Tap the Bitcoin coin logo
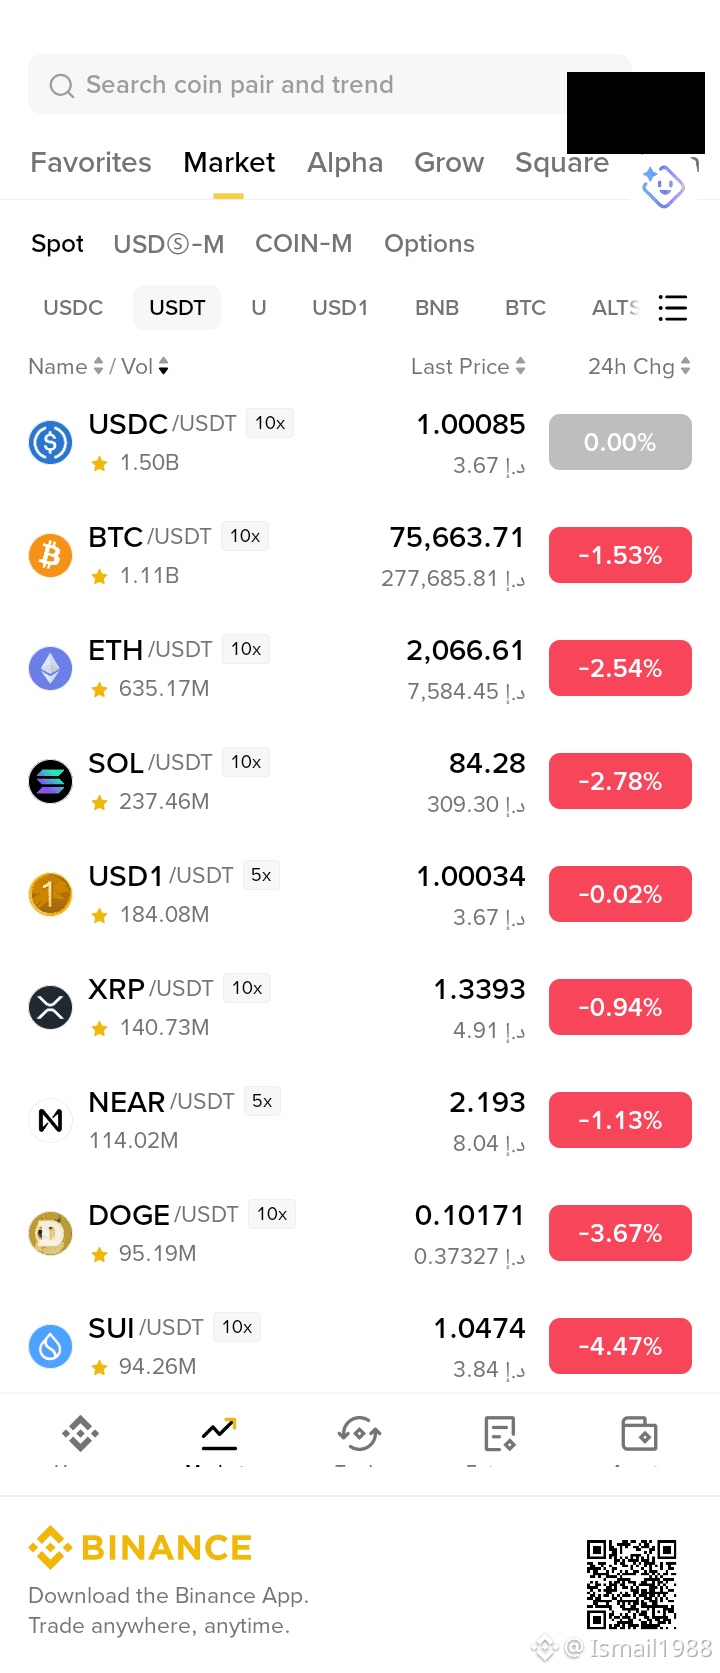720x1673 pixels. coord(50,555)
